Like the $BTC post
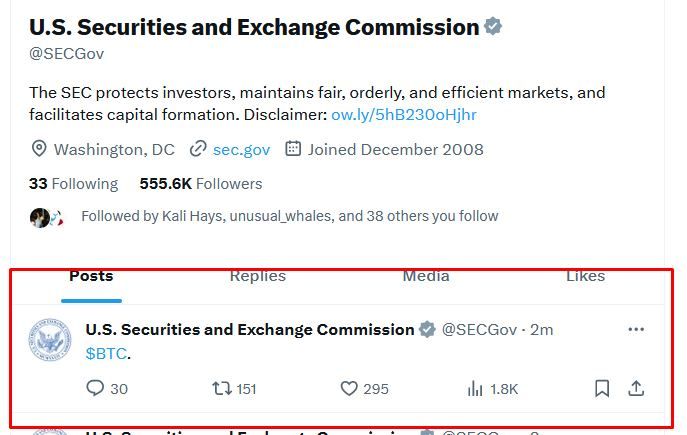The width and height of the screenshot is (687, 435). pyautogui.click(x=349, y=388)
